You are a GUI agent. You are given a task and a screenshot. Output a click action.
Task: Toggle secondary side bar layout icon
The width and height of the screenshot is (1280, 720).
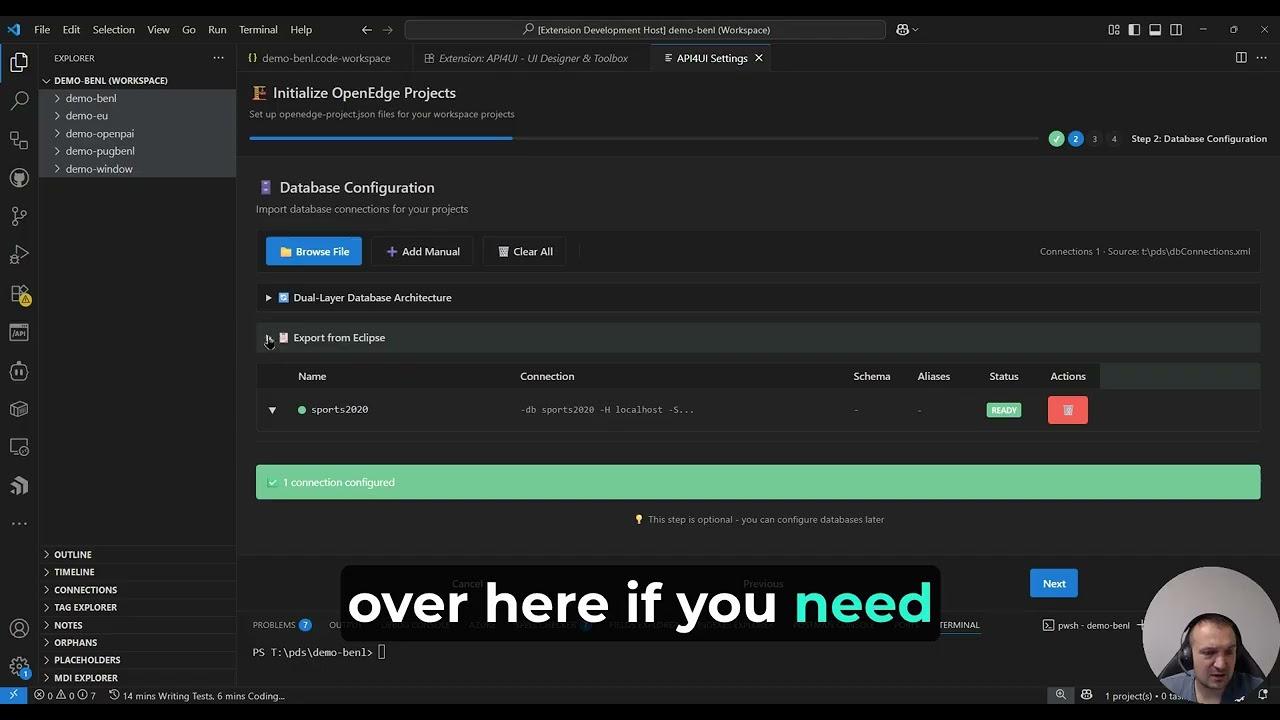click(x=1176, y=30)
